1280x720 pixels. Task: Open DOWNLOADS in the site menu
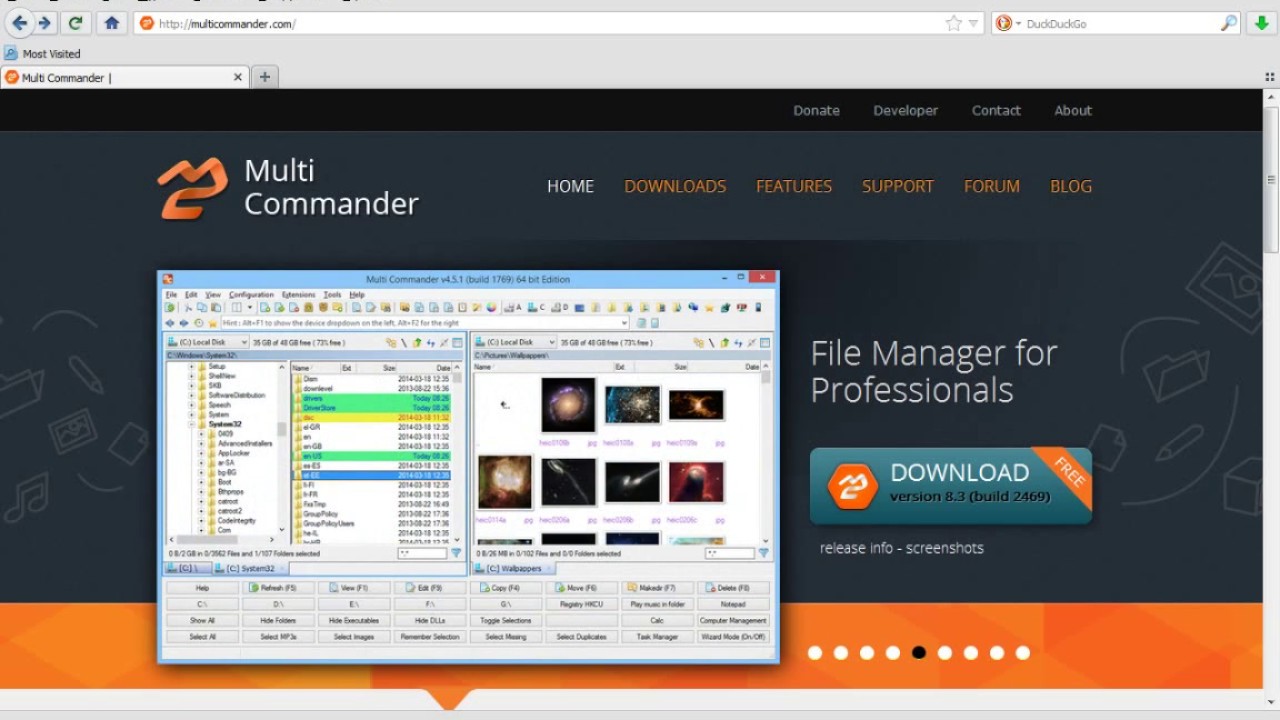coord(675,186)
